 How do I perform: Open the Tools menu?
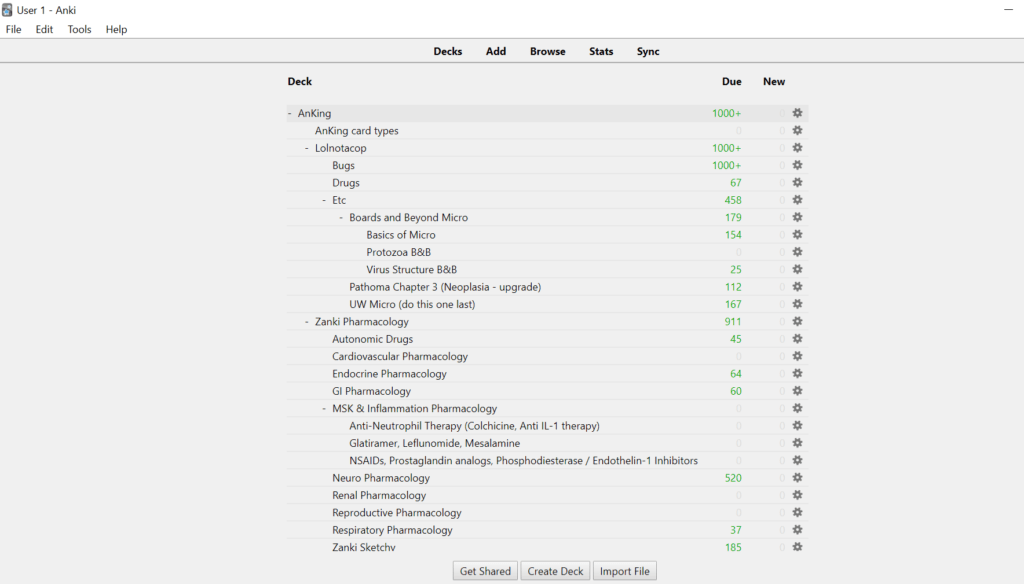coord(80,29)
